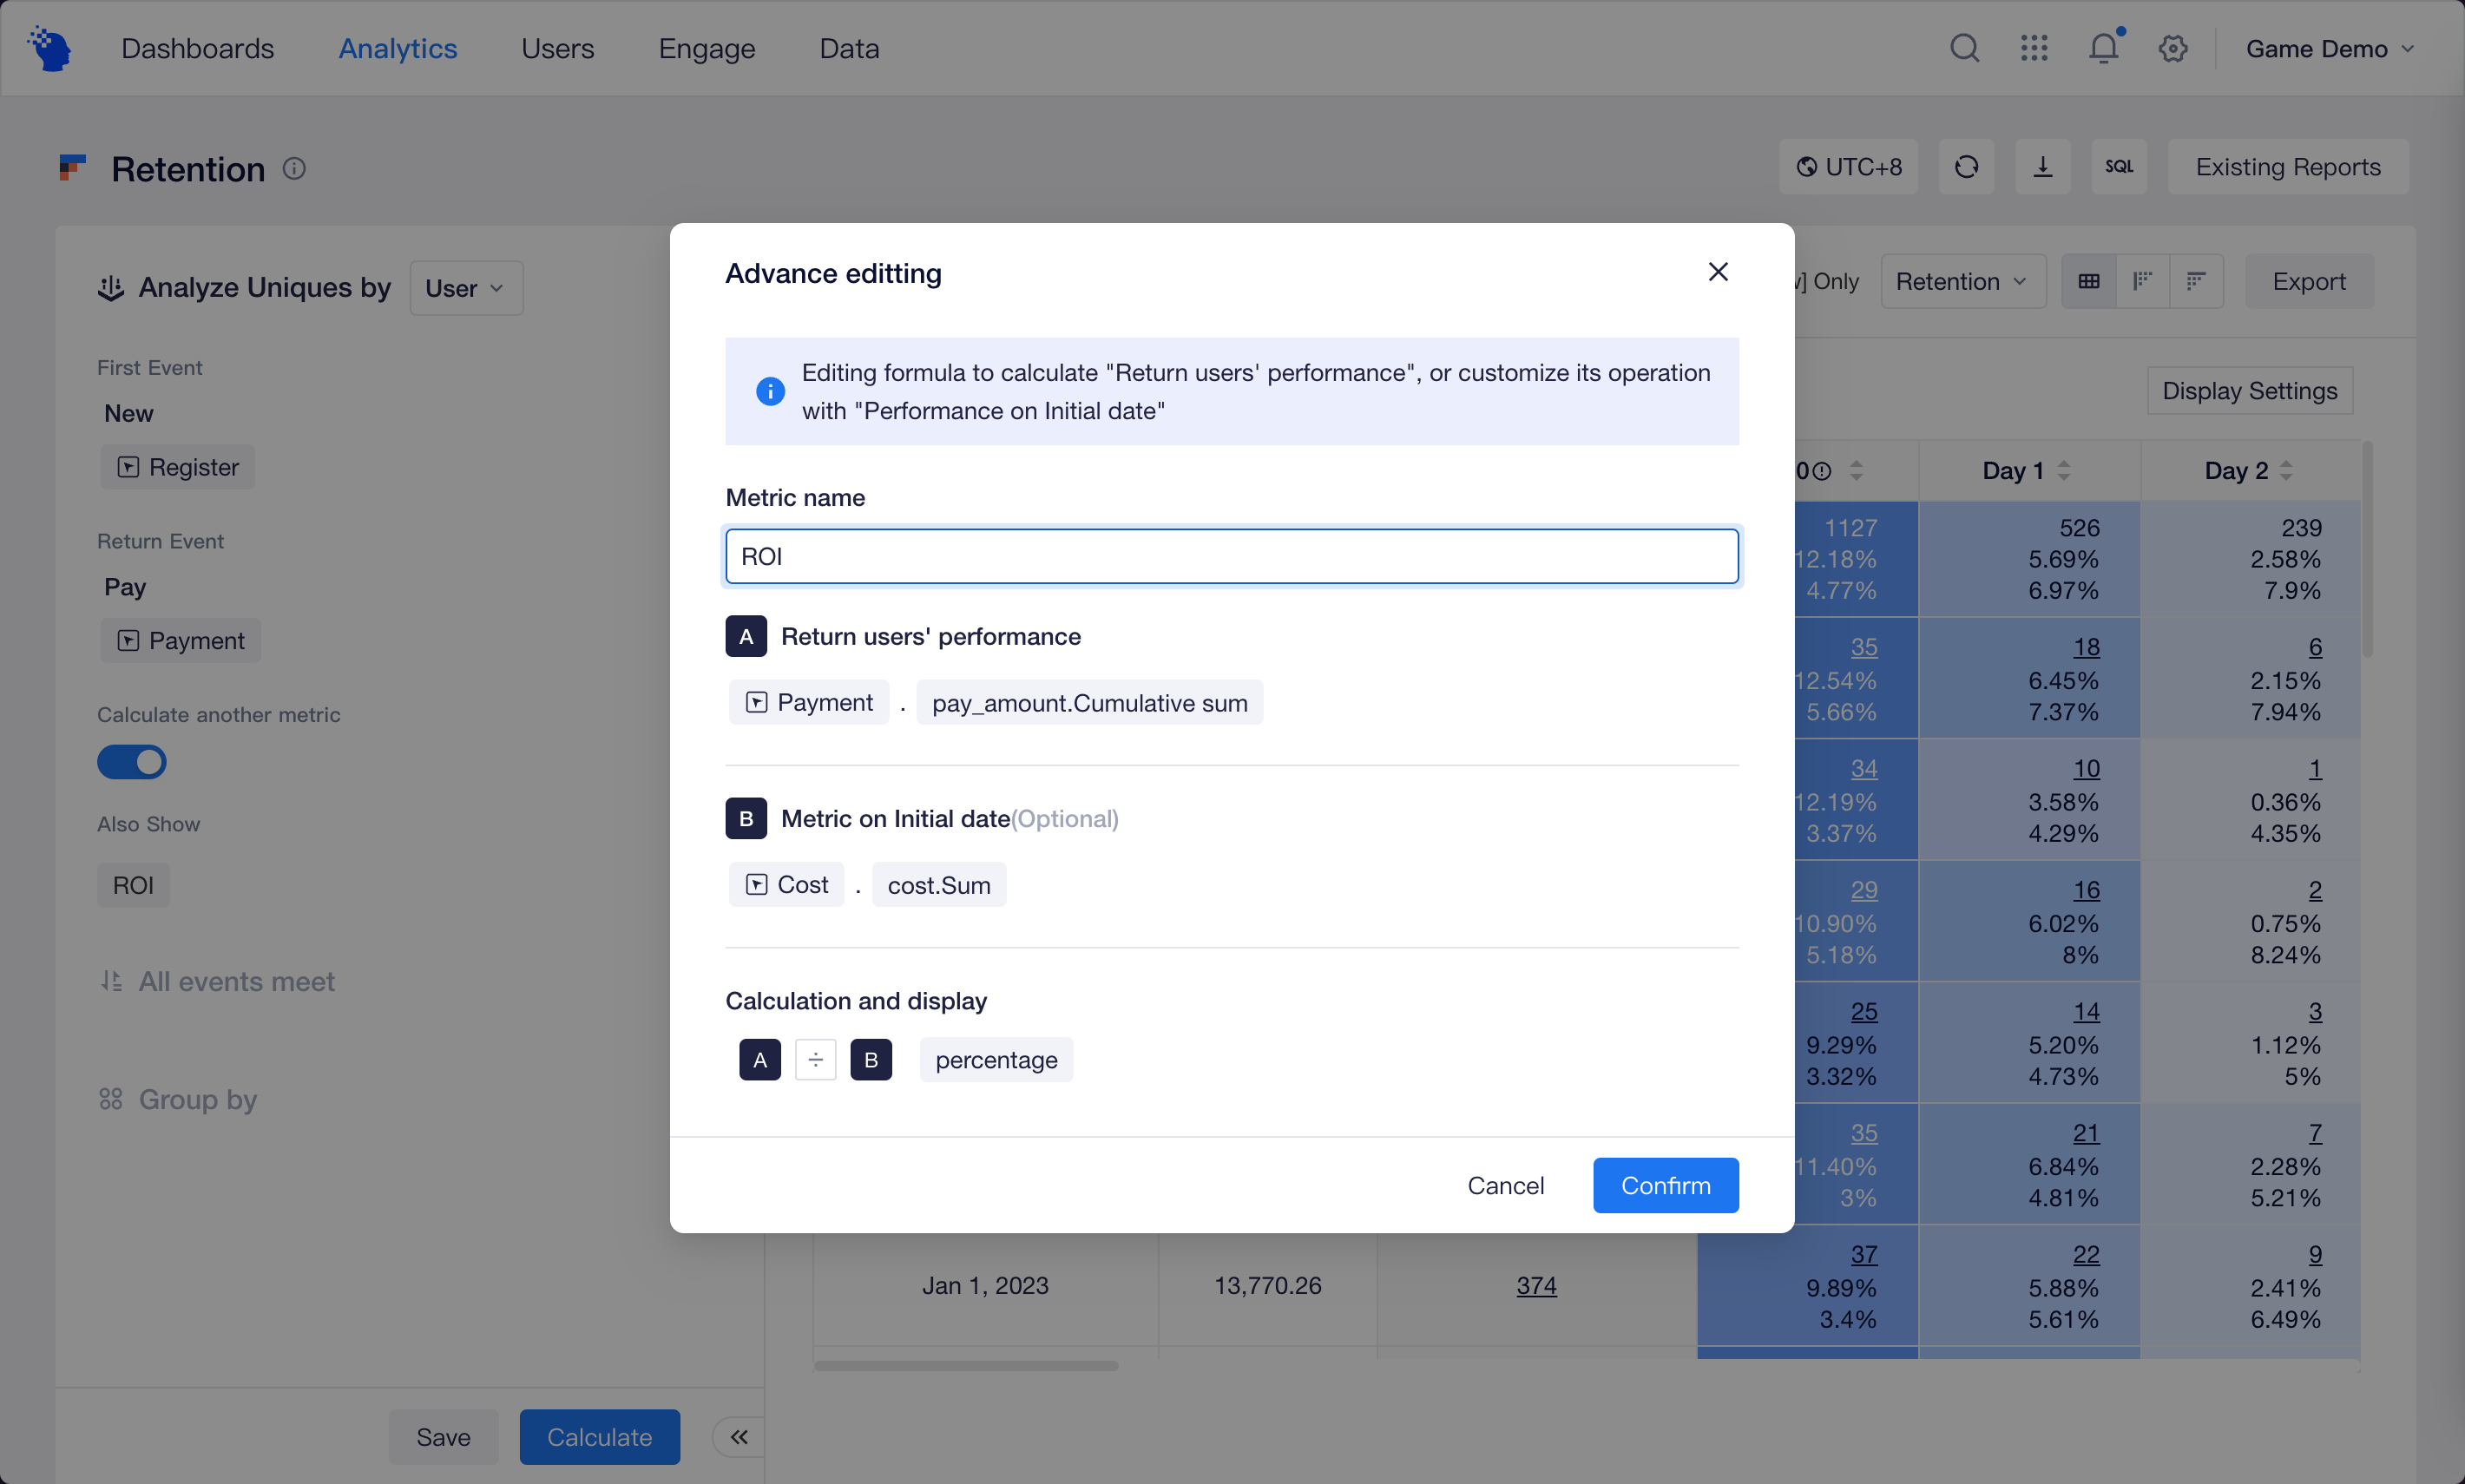
Task: Click the horizontal table scrollbar
Action: pyautogui.click(x=966, y=1366)
